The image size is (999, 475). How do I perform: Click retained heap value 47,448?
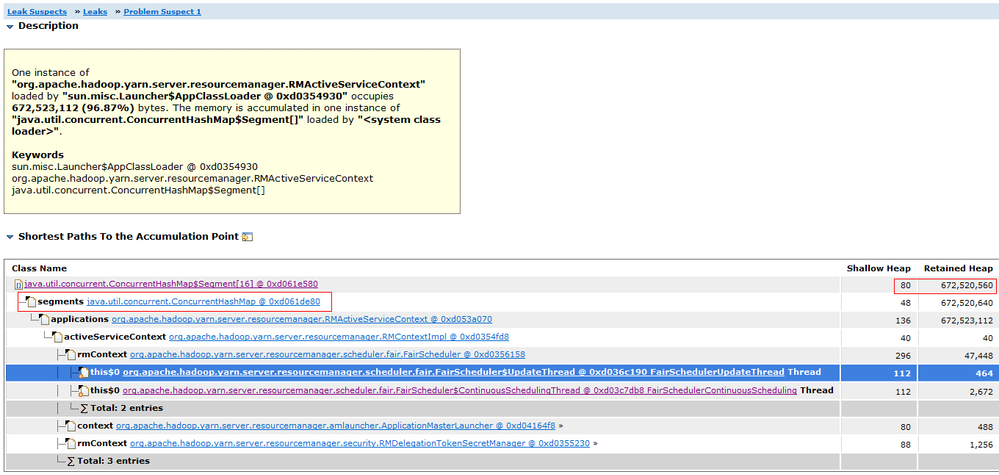[979, 355]
